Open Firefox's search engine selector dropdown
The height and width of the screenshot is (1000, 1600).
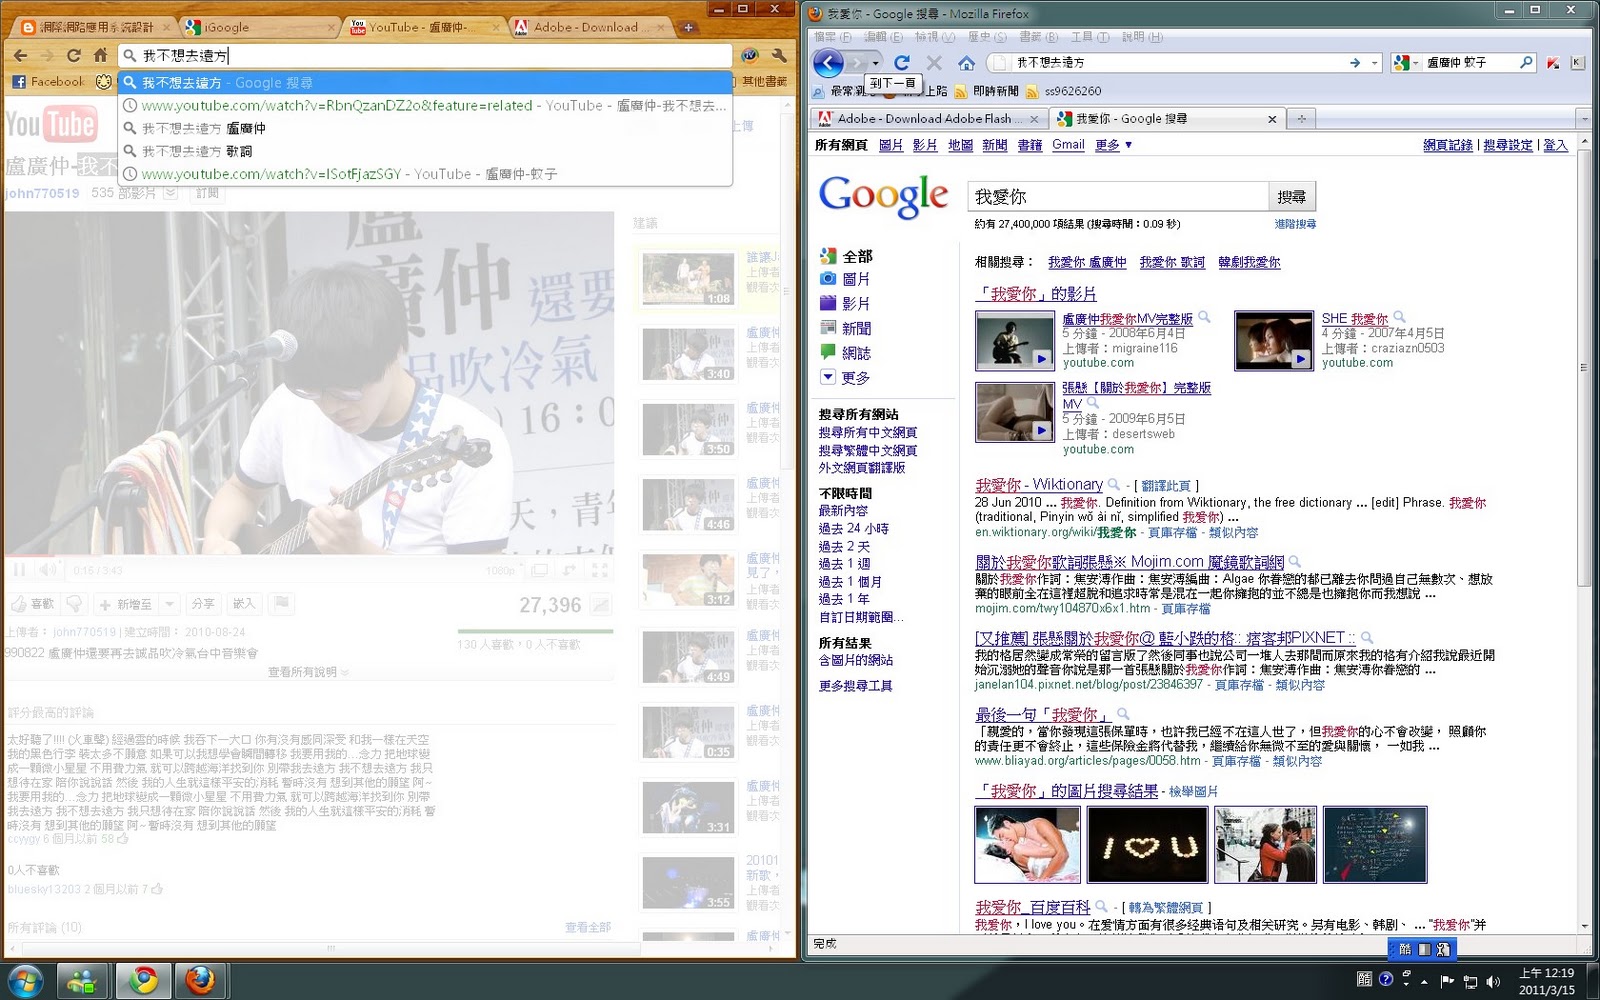point(1404,62)
